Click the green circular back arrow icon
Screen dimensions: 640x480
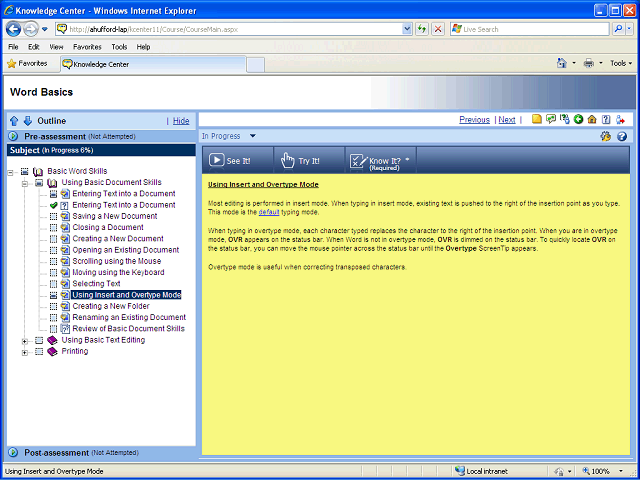tap(578, 119)
